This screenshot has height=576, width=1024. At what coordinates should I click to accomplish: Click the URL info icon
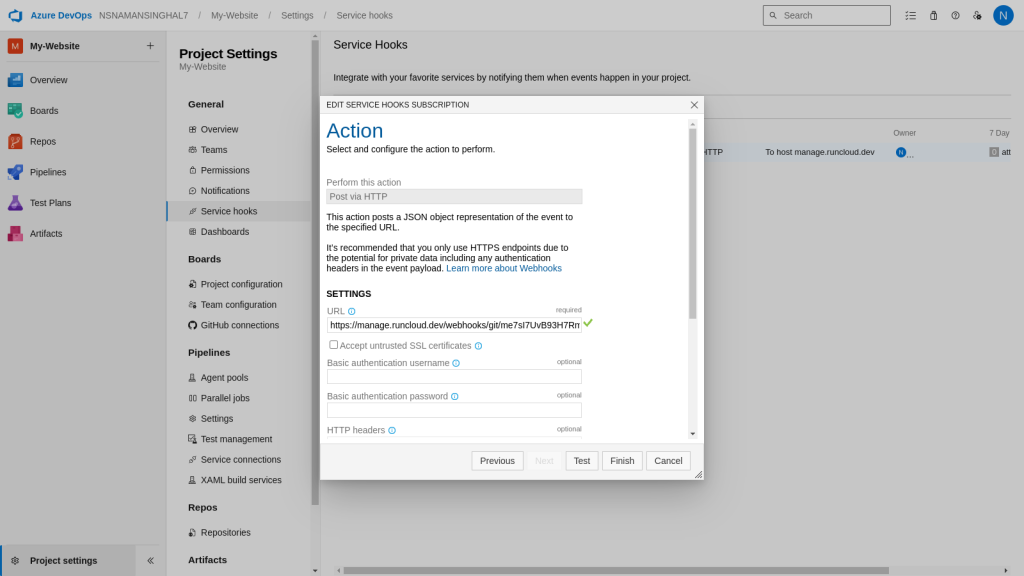coord(351,312)
